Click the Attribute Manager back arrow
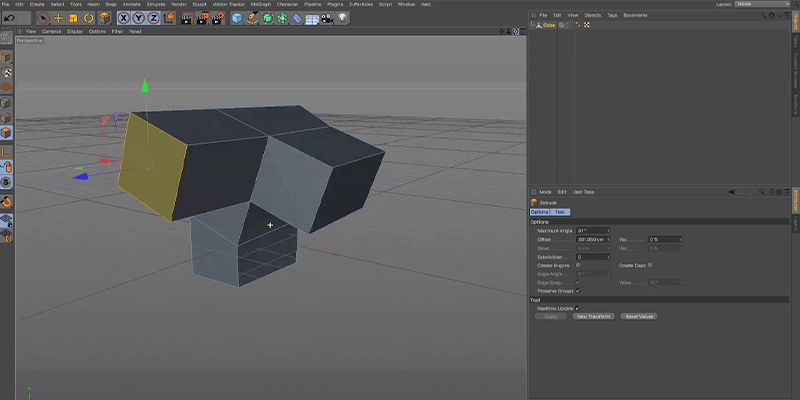 (x=732, y=192)
